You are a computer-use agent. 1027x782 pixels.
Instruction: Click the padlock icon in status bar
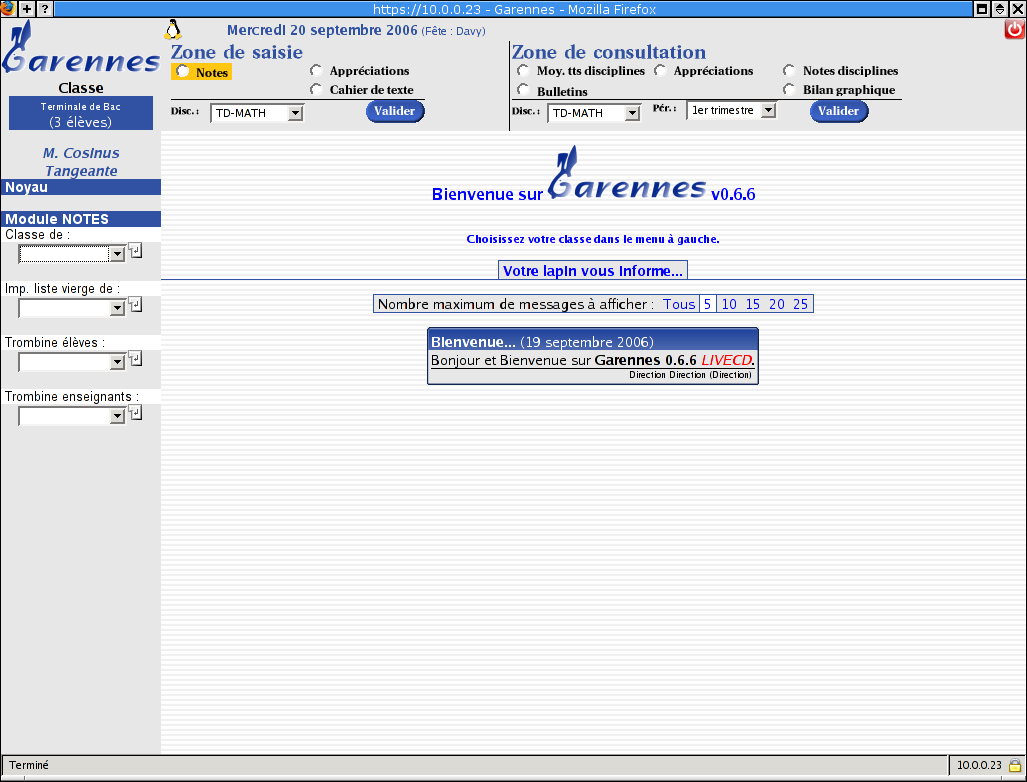1014,765
